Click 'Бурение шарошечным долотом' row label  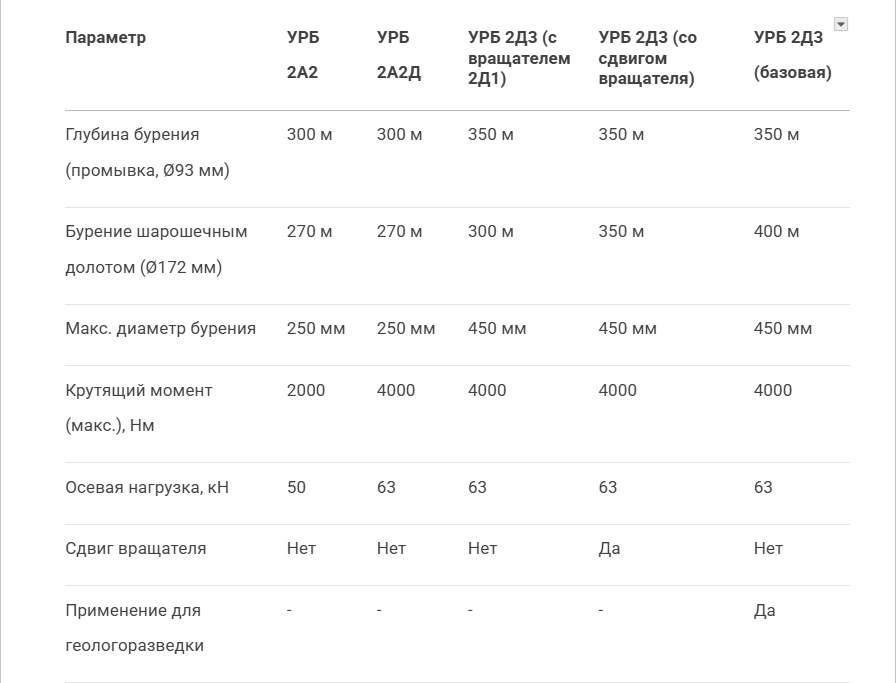[156, 249]
